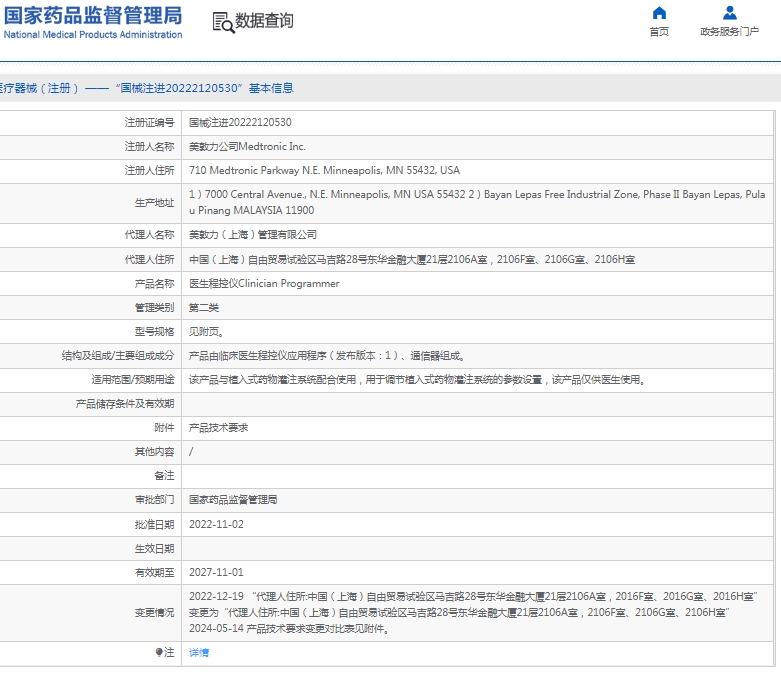Click the 注册证编号 row label
This screenshot has height=674, width=781.
click(149, 123)
